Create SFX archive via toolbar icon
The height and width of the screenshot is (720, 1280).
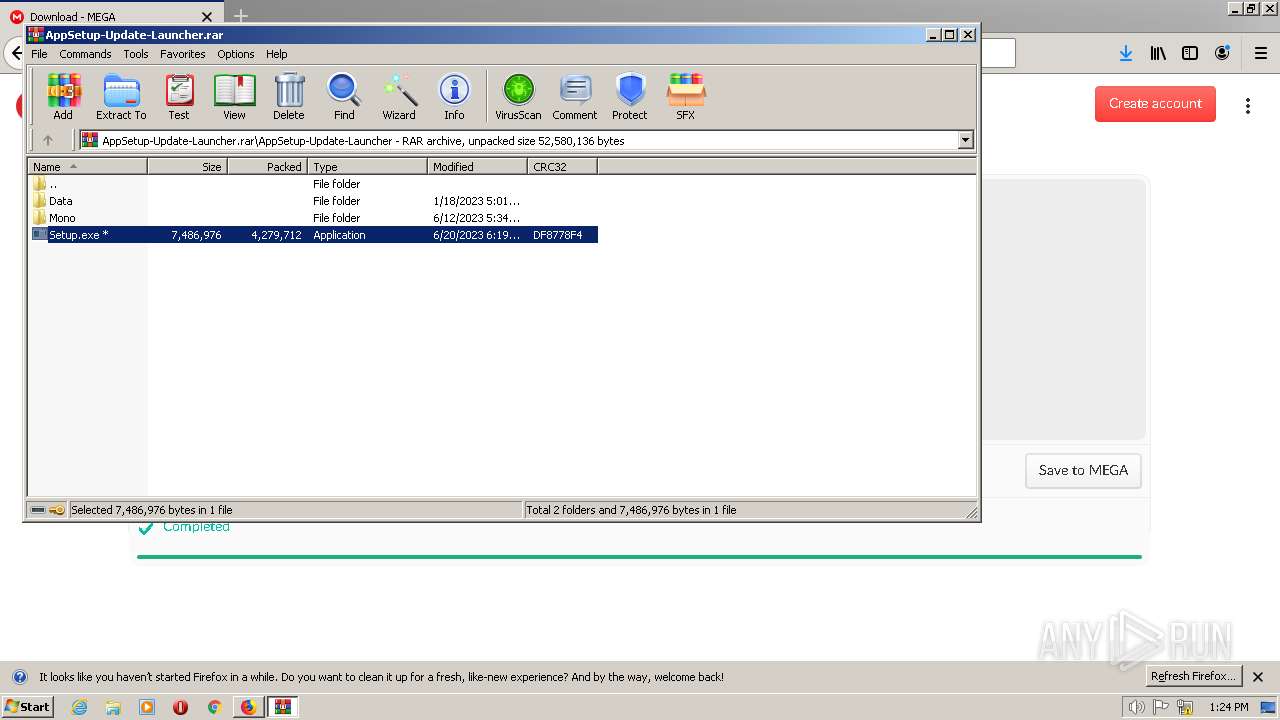685,97
